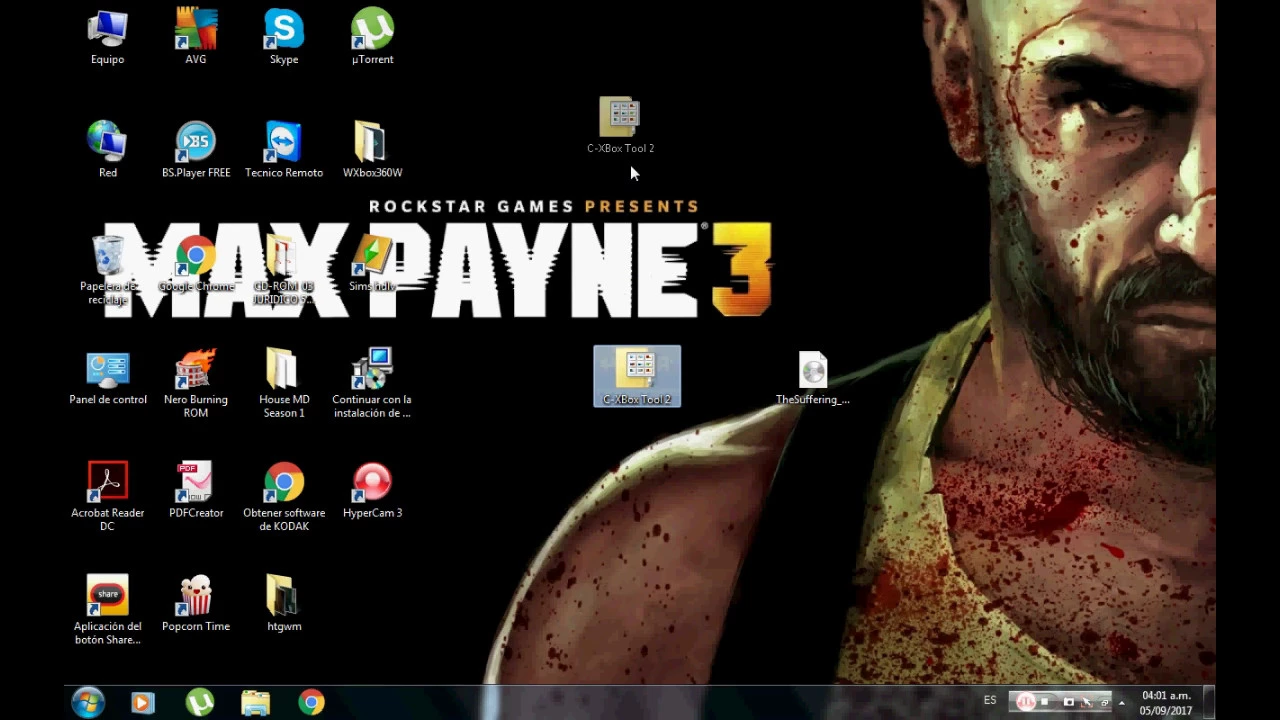
Task: Select the CD-ROM 03 JURIDICO folder
Action: (284, 270)
